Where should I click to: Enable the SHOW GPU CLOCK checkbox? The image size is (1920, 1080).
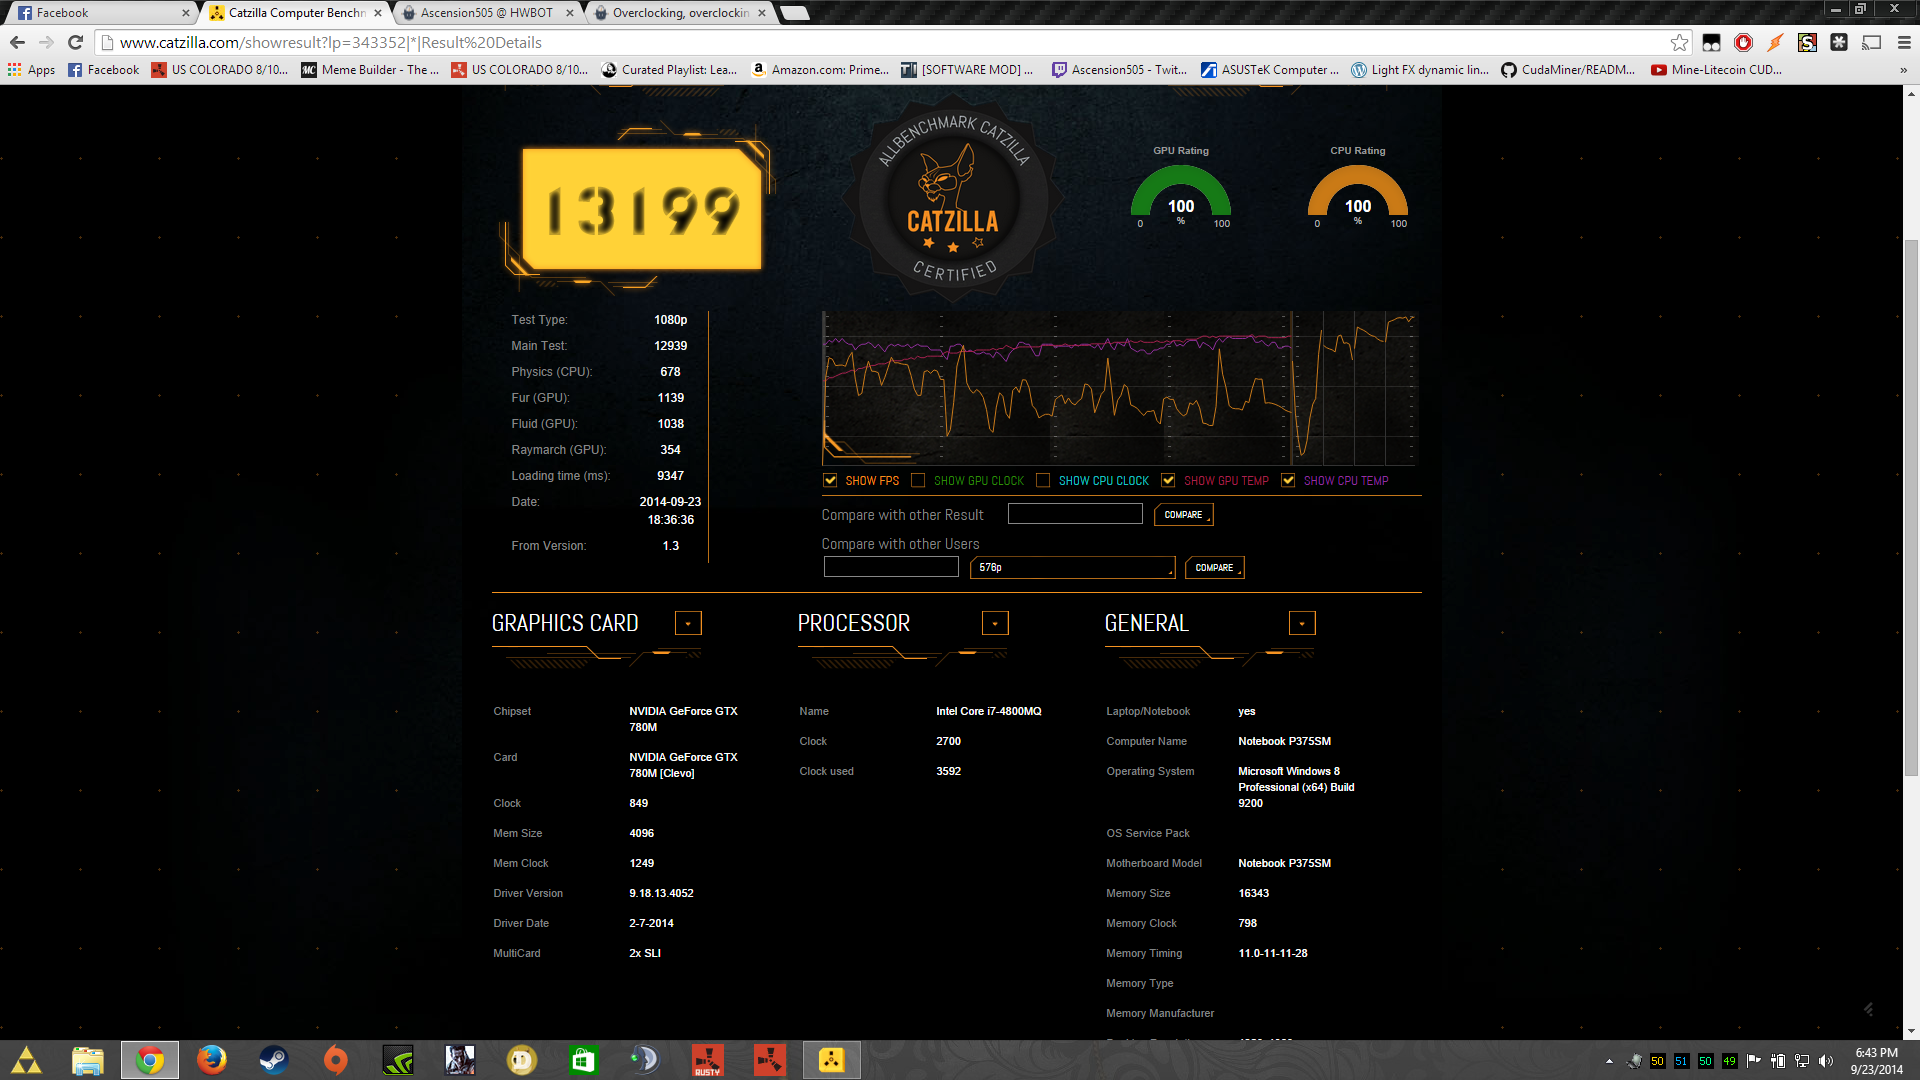918,480
